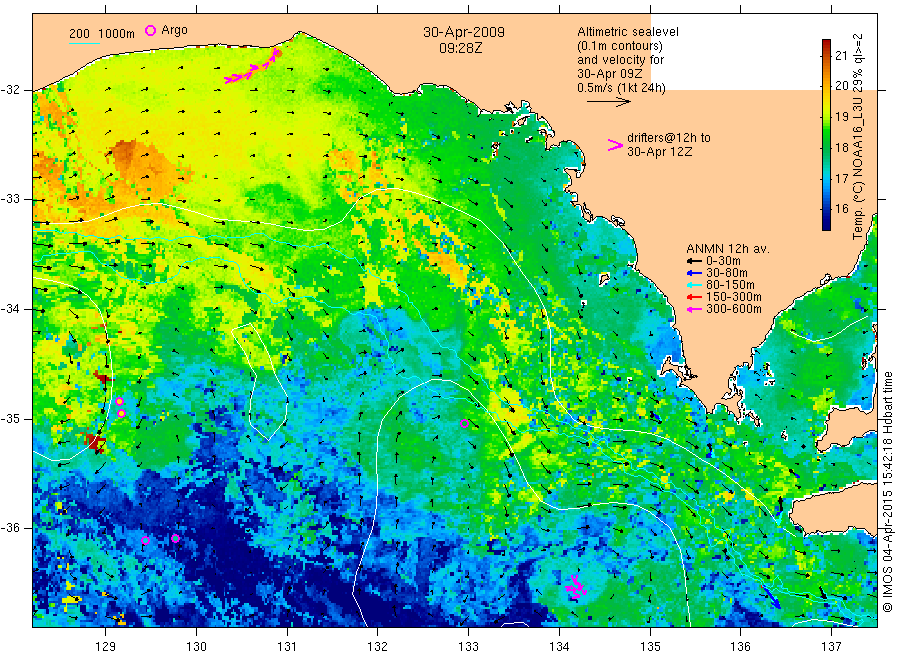Click the Argo float circle near 133°E
900x660 pixels.
click(464, 424)
